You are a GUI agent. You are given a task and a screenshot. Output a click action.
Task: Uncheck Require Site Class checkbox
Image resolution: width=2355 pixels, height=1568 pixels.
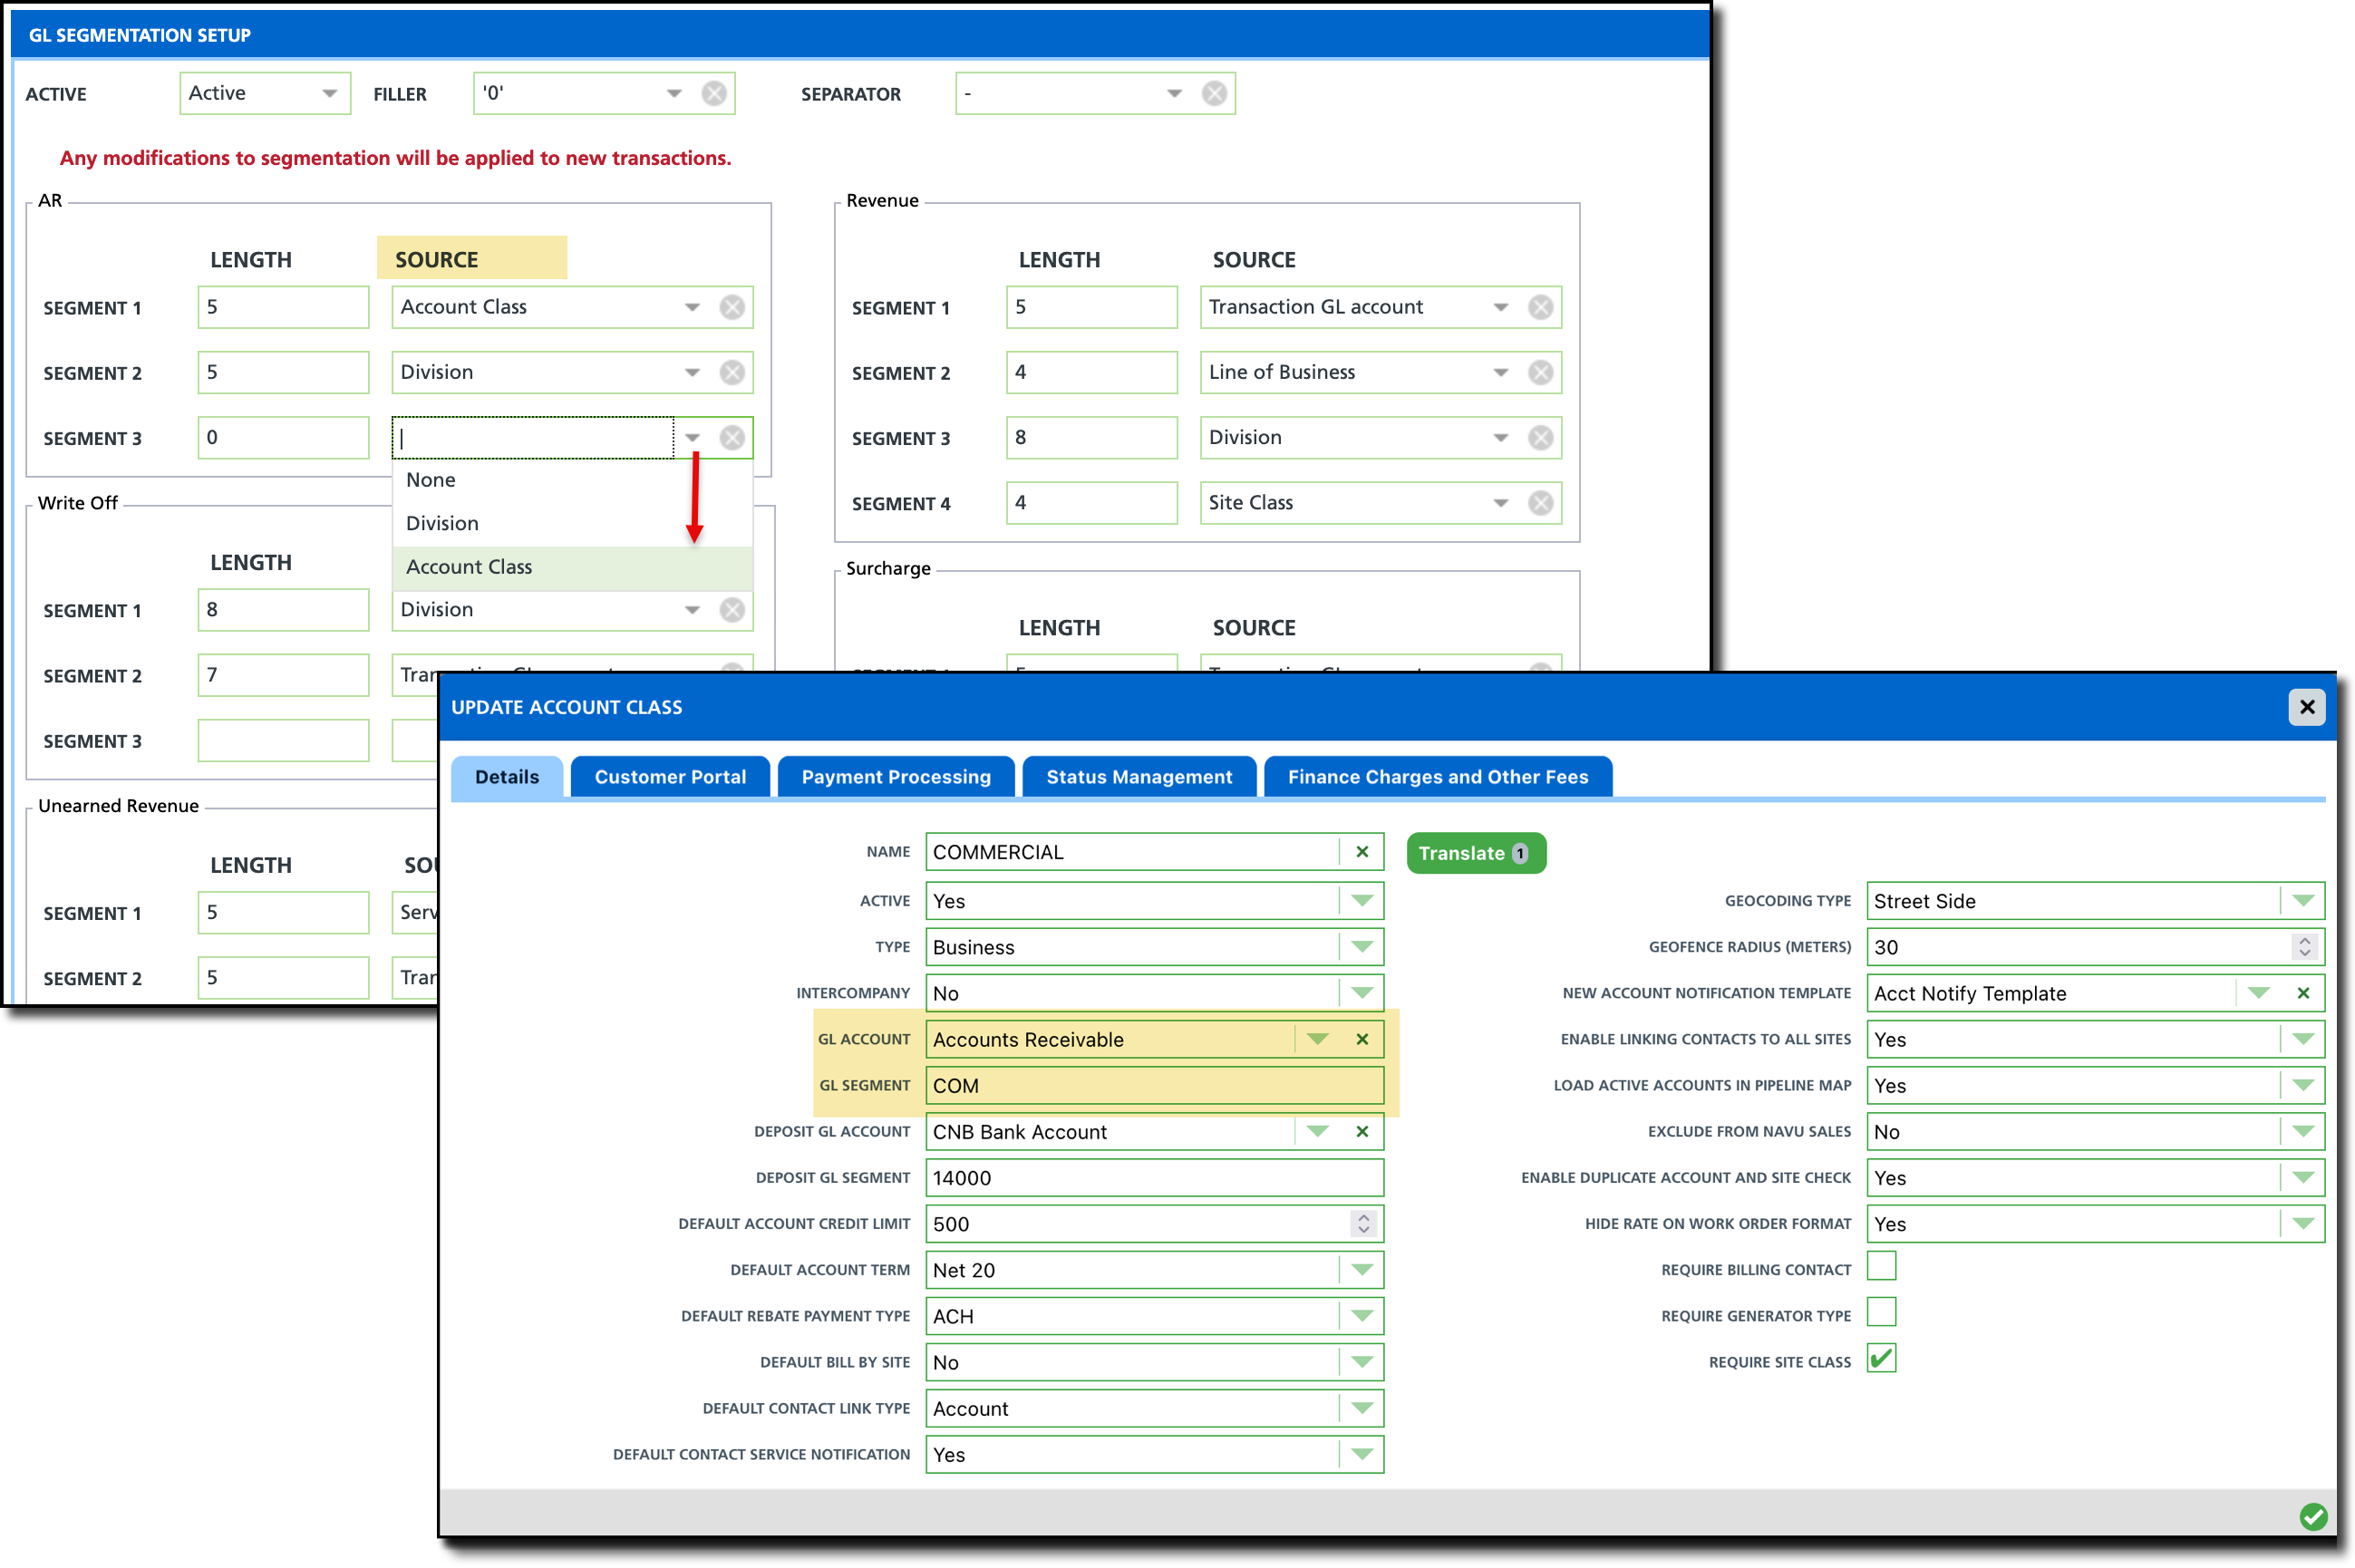[1881, 1359]
